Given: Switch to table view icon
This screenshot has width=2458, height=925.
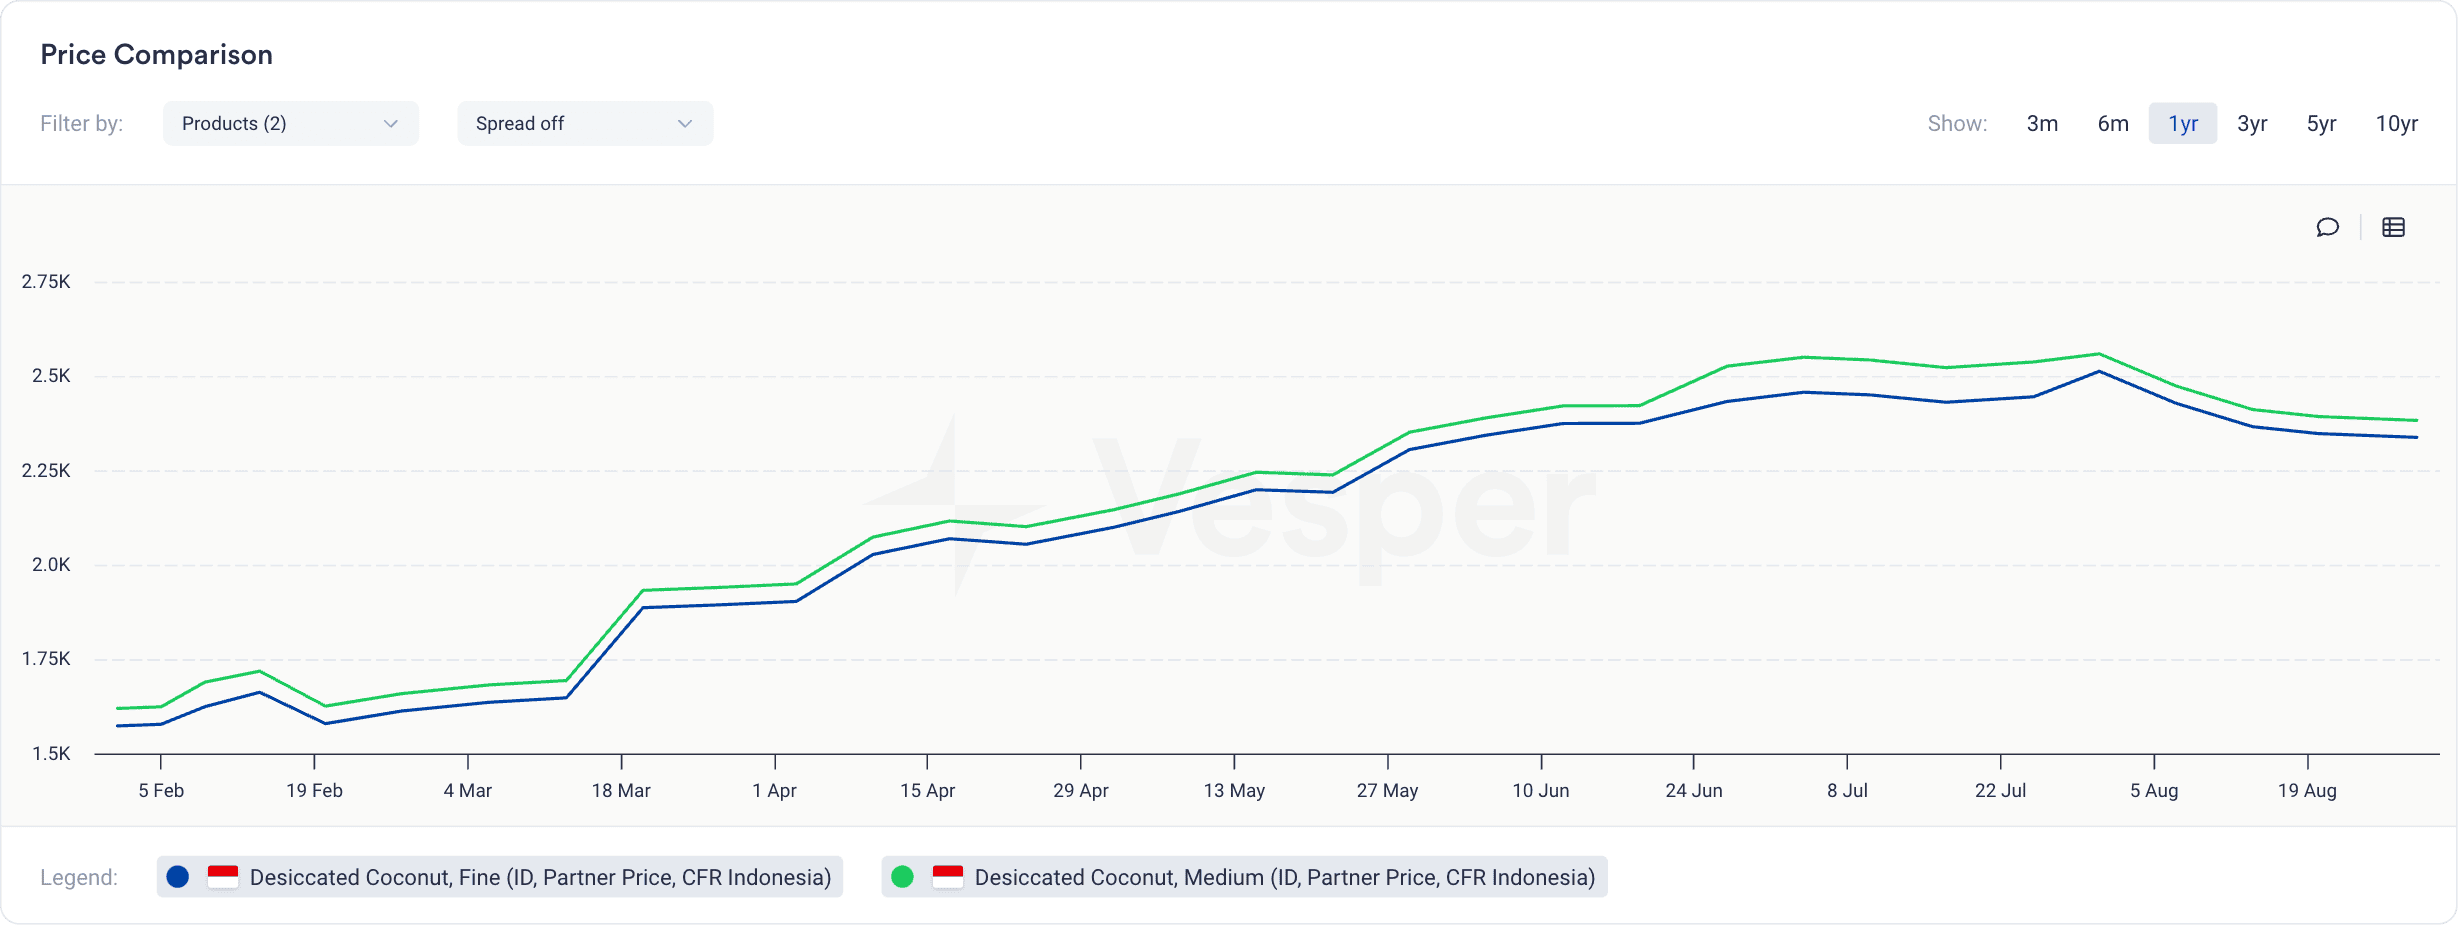Looking at the screenshot, I should click(2393, 227).
